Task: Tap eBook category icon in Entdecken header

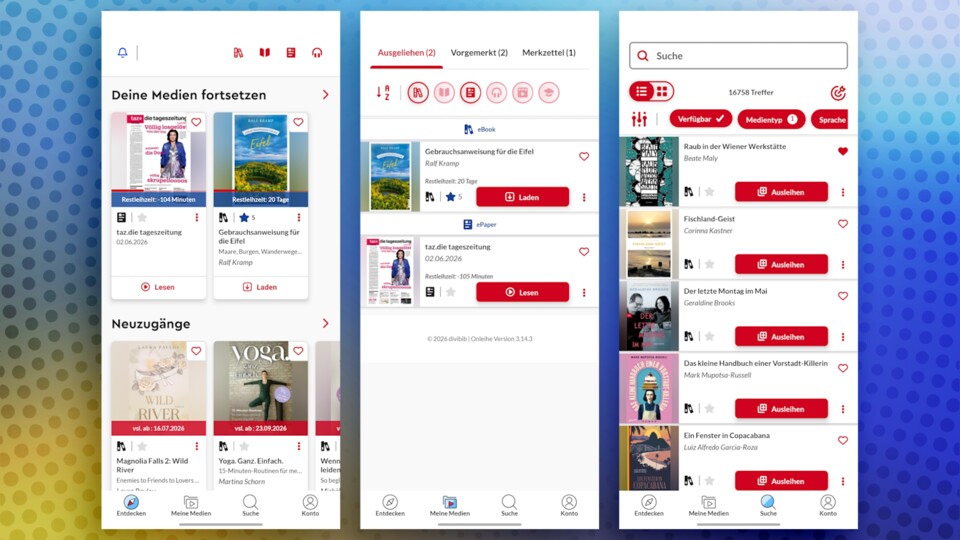Action: click(x=238, y=53)
